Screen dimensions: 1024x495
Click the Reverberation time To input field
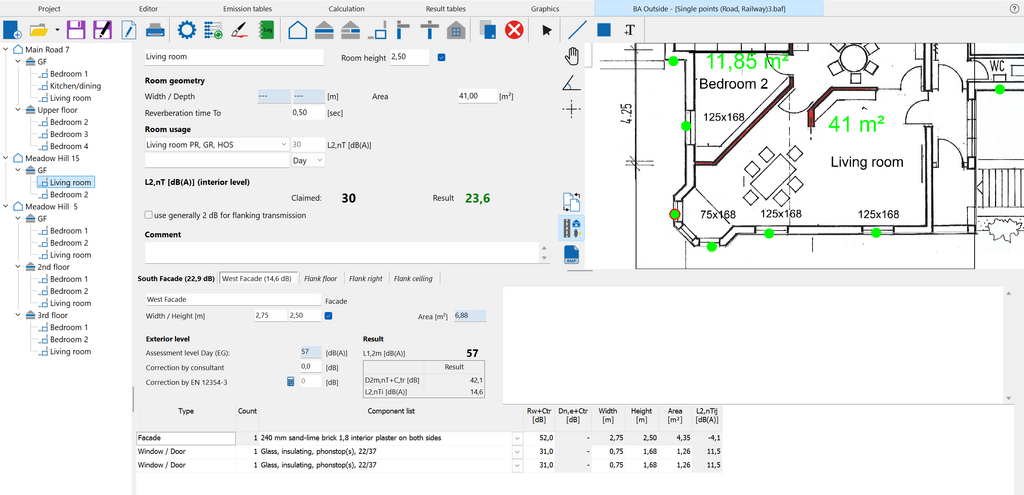(x=306, y=113)
